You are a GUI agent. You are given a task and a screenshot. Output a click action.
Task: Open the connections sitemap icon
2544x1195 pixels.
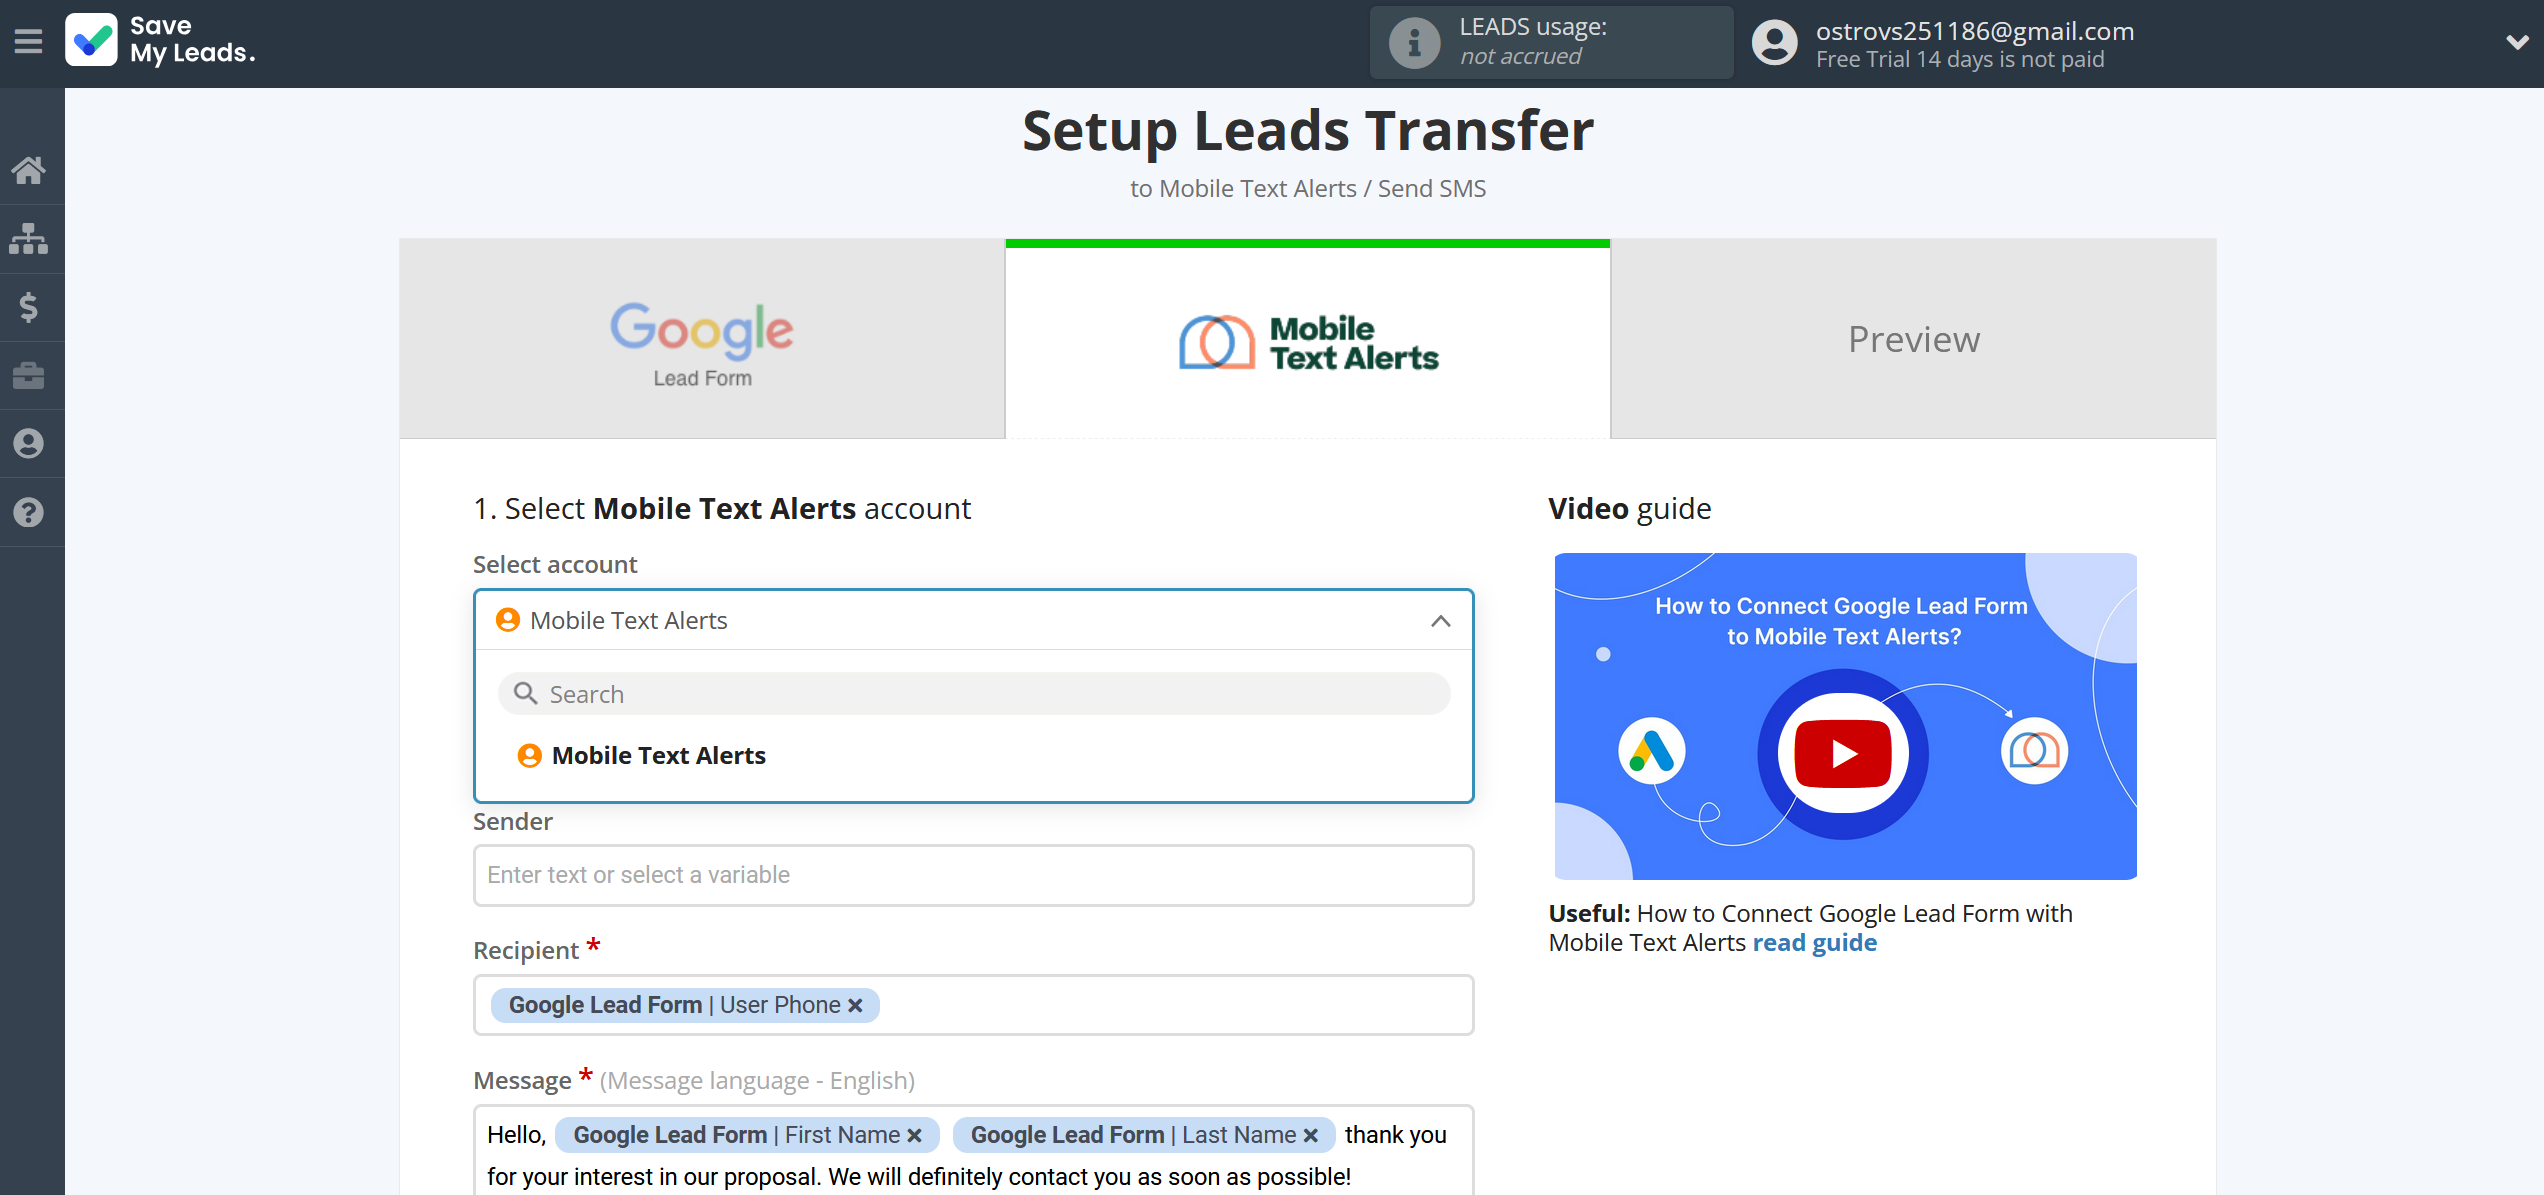coord(29,239)
